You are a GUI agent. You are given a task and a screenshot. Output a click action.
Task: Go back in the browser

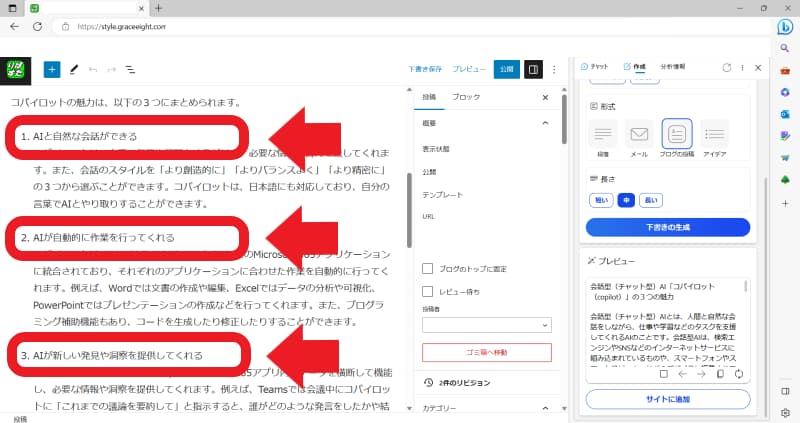[14, 27]
